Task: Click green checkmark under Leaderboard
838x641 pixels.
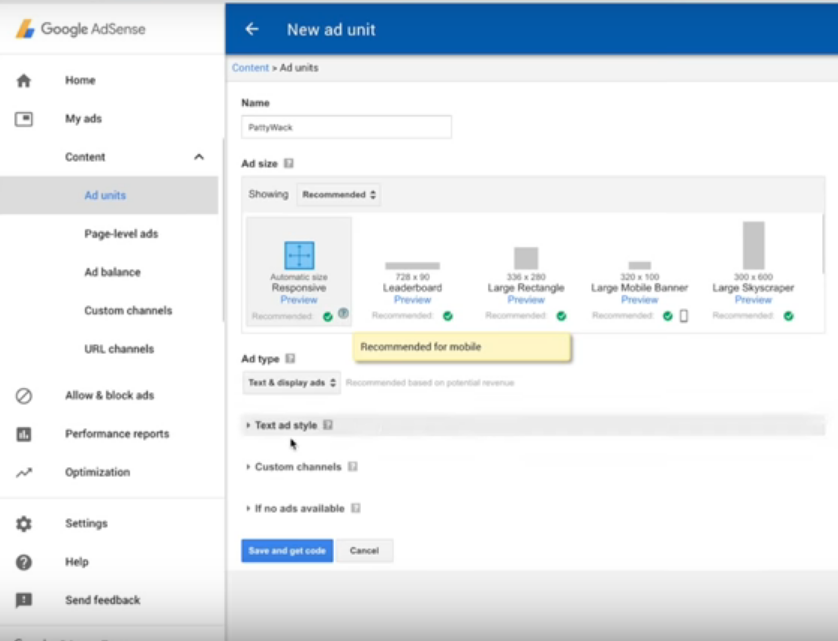Action: tap(448, 316)
